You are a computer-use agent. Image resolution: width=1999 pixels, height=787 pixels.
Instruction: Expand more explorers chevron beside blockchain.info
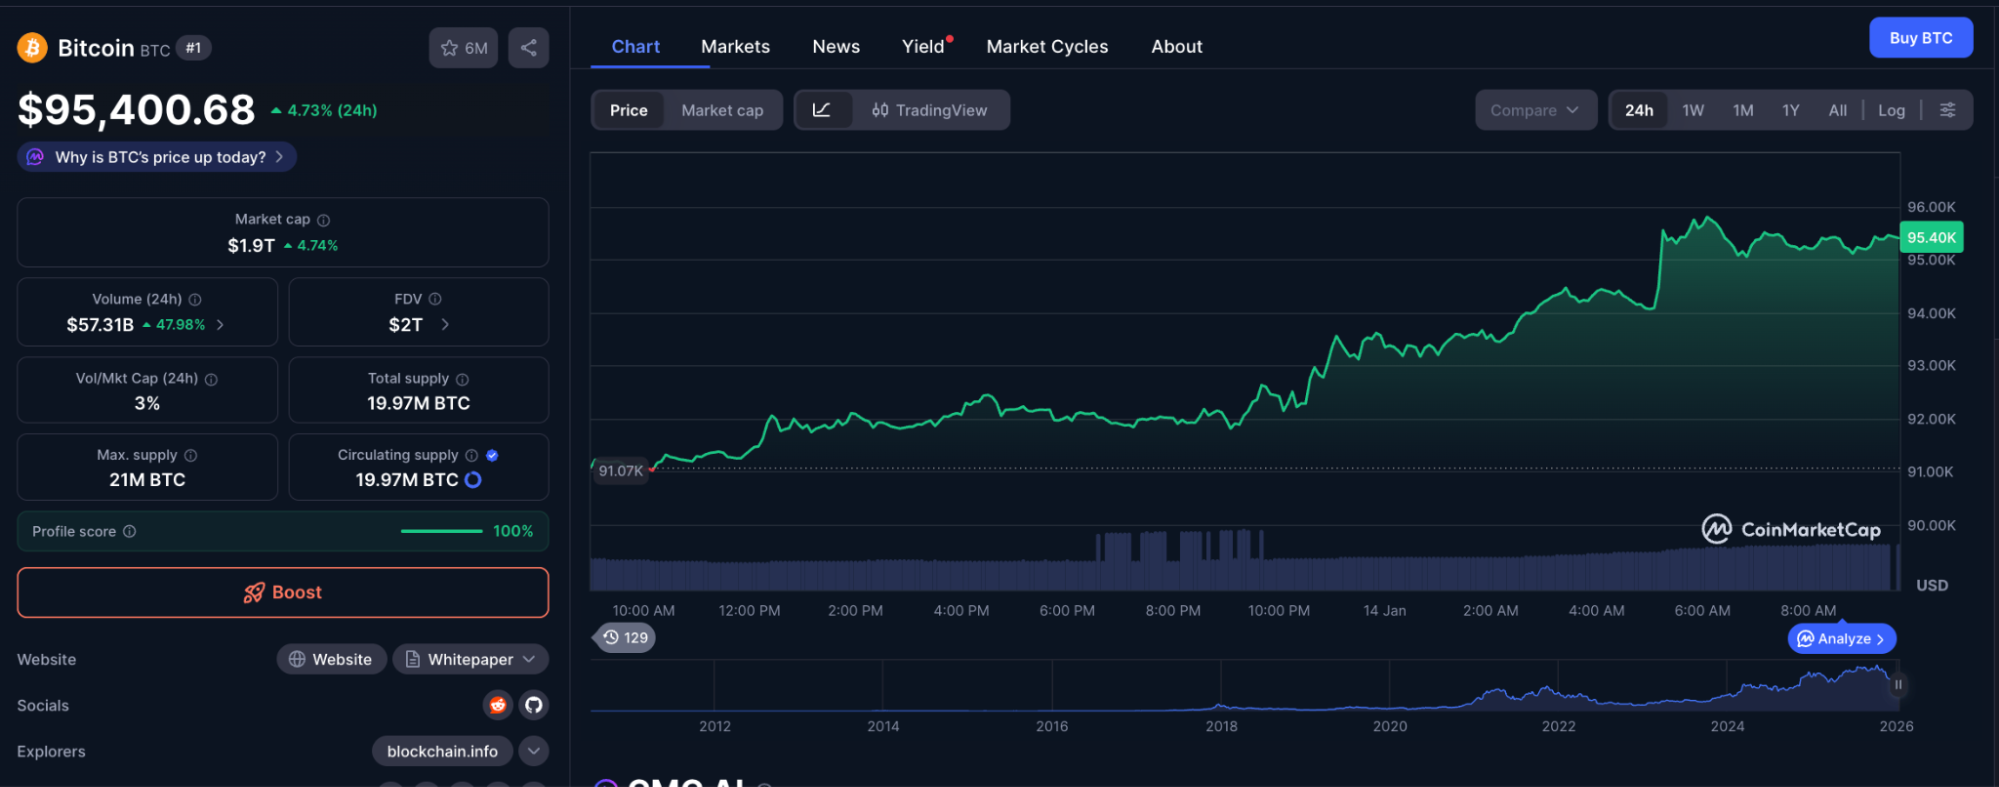(x=534, y=751)
